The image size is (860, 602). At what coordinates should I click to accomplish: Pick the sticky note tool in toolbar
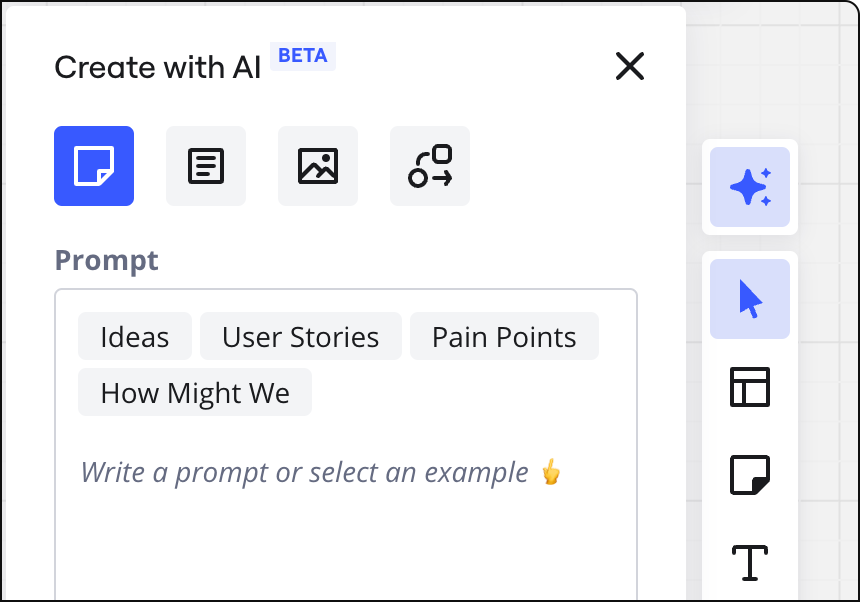750,475
